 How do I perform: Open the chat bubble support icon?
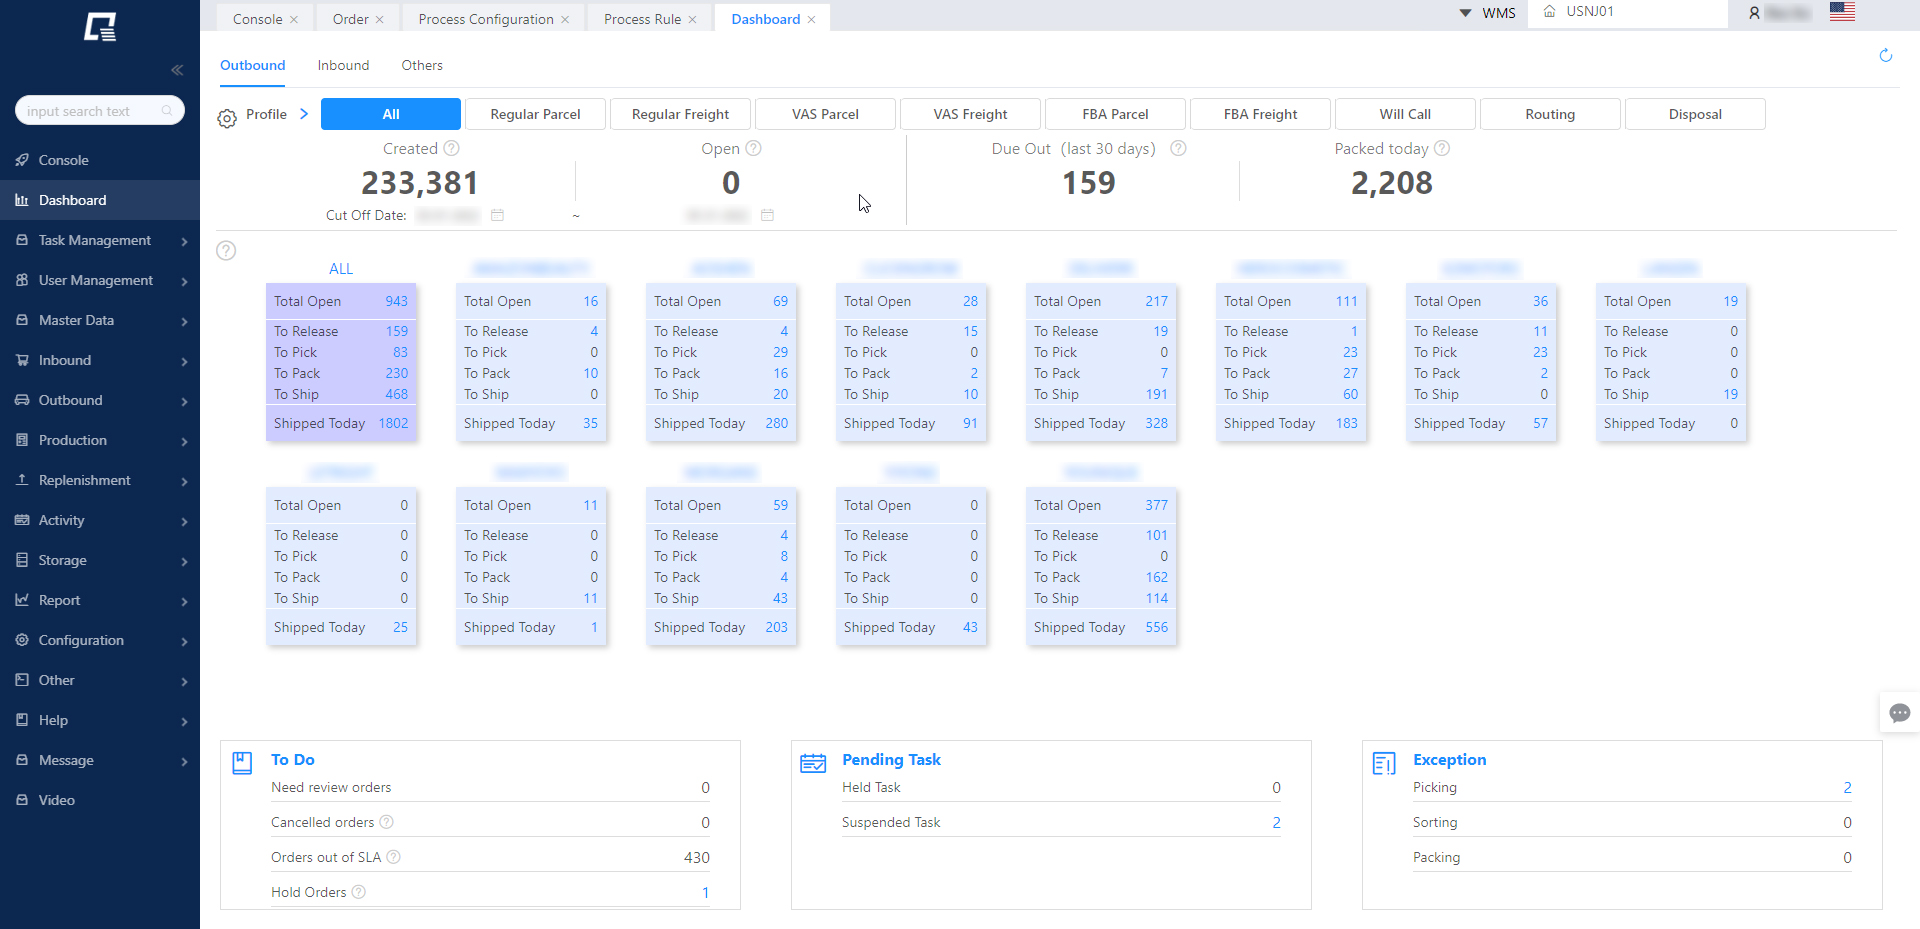pyautogui.click(x=1899, y=713)
